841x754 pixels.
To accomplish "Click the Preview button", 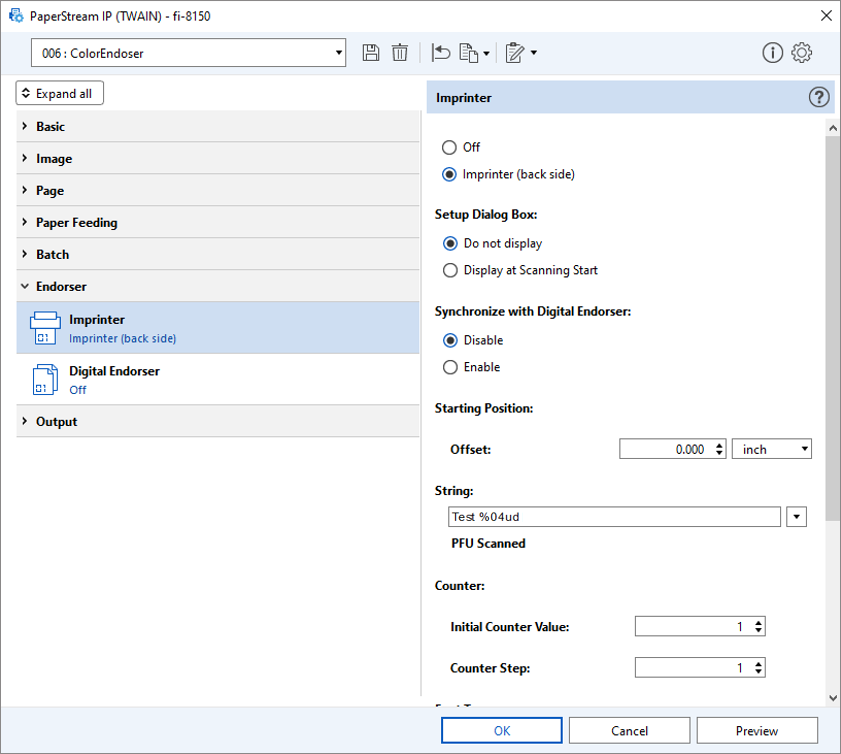I will pyautogui.click(x=757, y=730).
